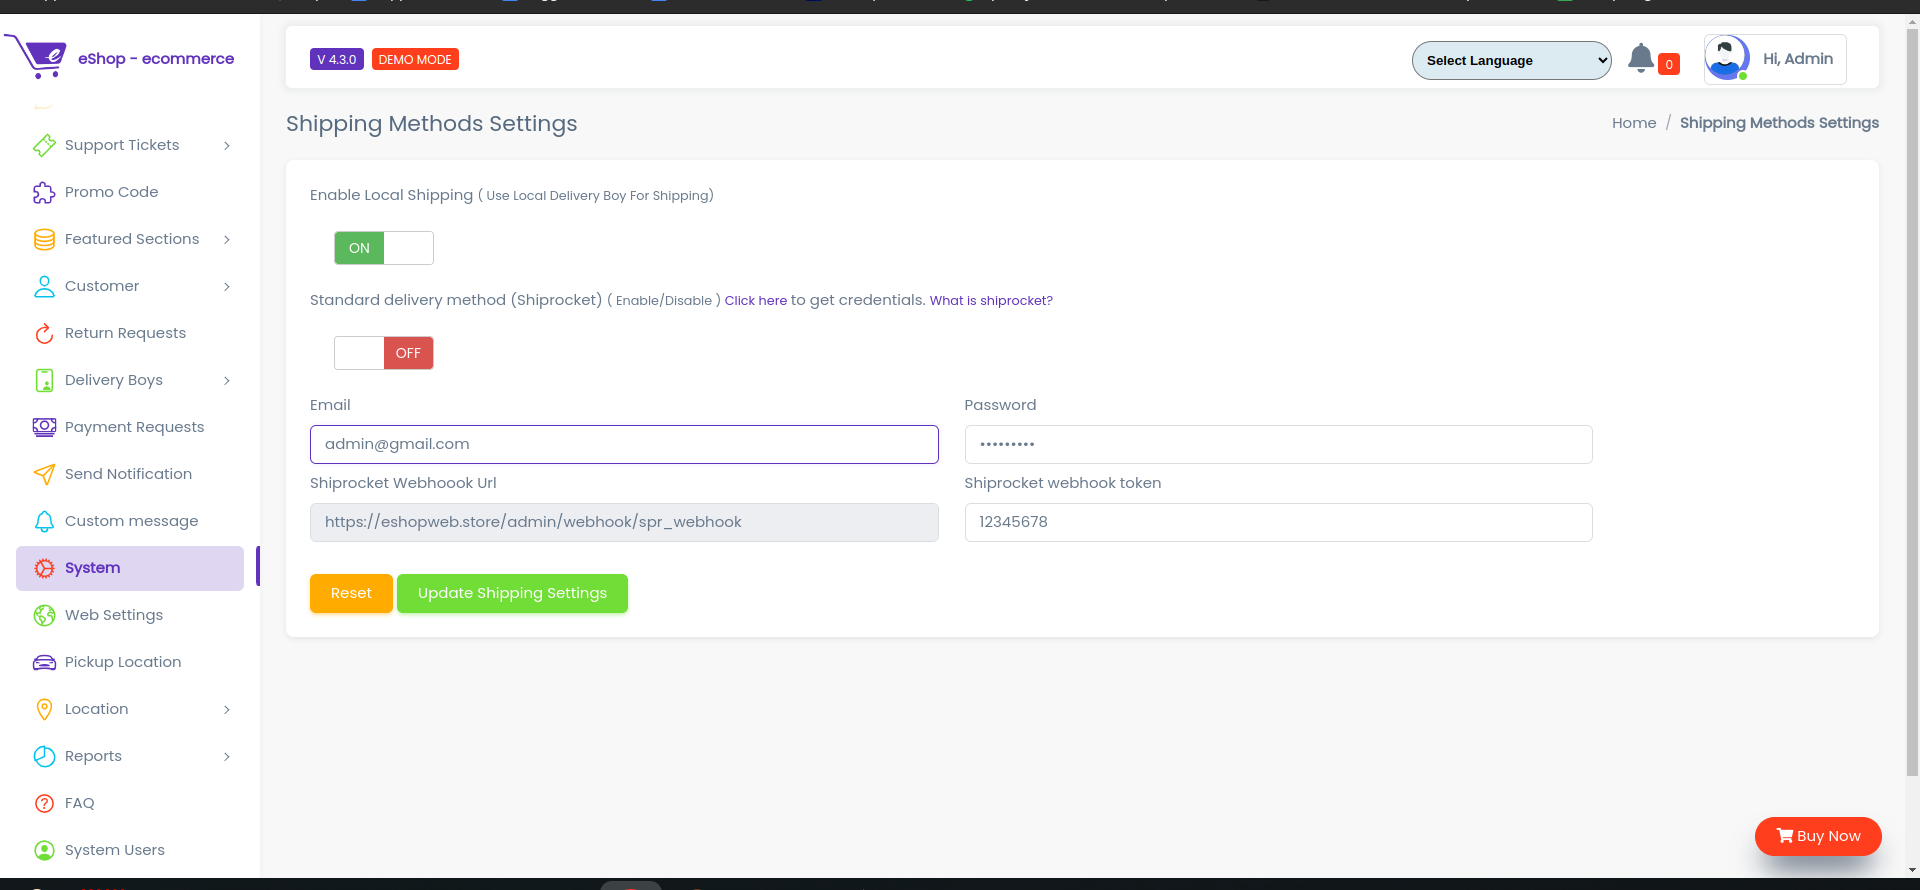The height and width of the screenshot is (890, 1920).
Task: Follow the "What is shiprocket?" link
Action: pyautogui.click(x=990, y=301)
